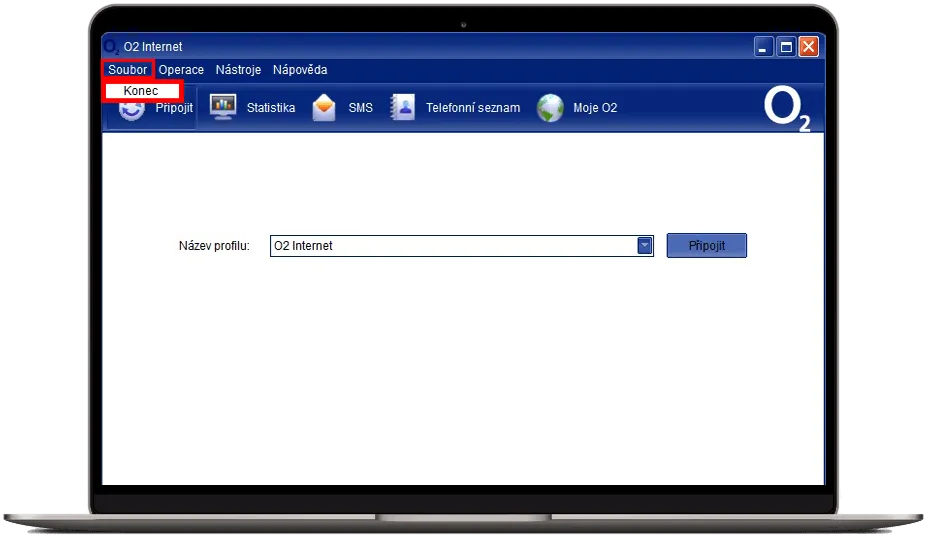The height and width of the screenshot is (537, 927).
Task: Choose Konec from the Soubor menu
Action: [x=141, y=91]
